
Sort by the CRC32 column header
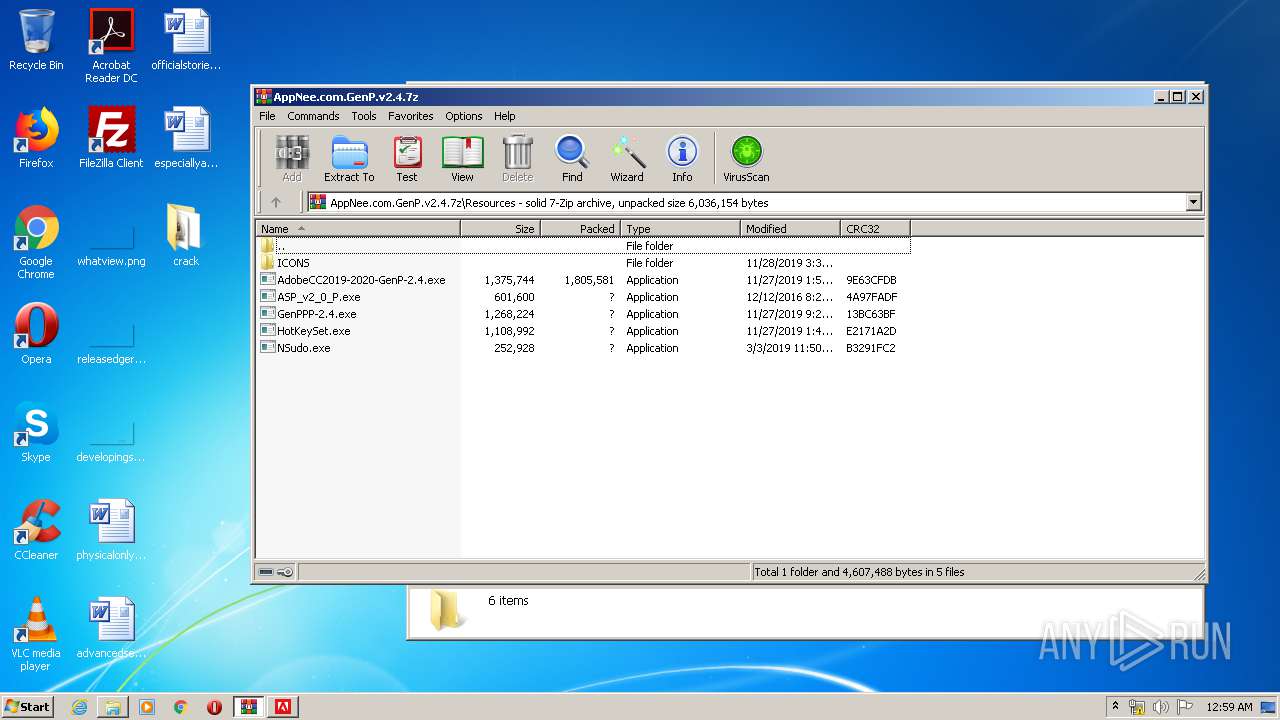point(875,229)
